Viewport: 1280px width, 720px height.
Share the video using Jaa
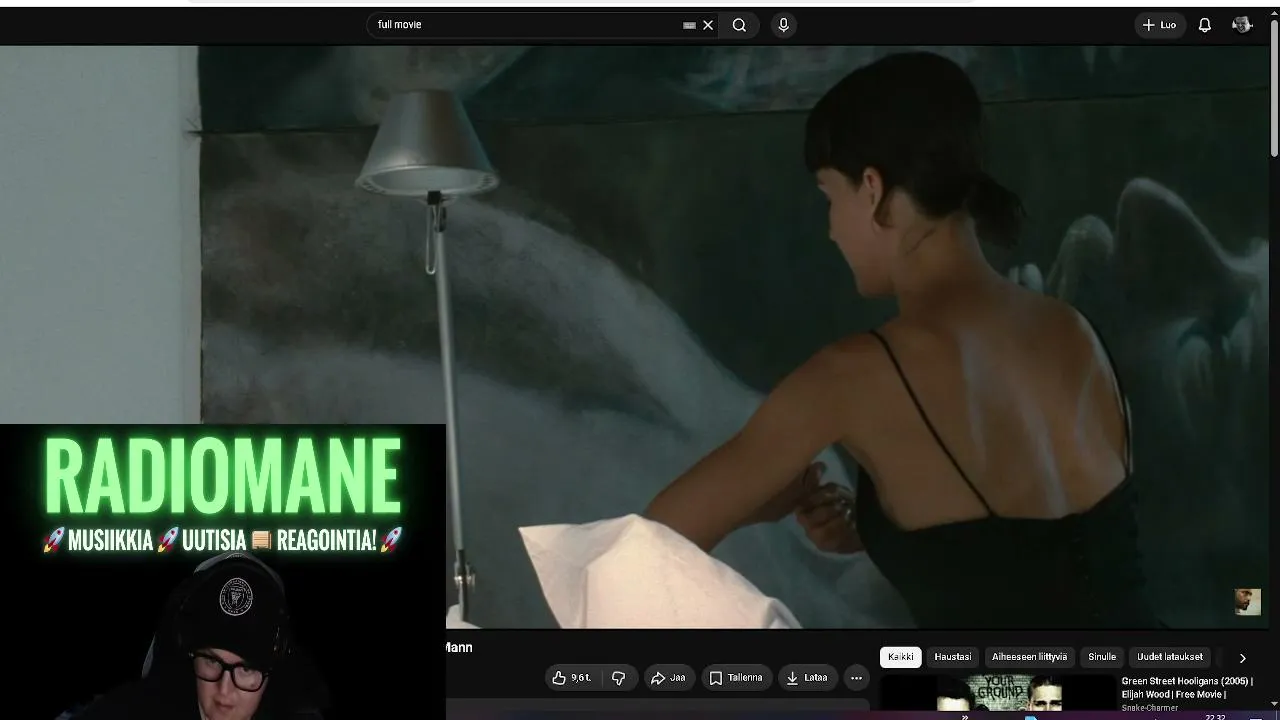[x=668, y=678]
